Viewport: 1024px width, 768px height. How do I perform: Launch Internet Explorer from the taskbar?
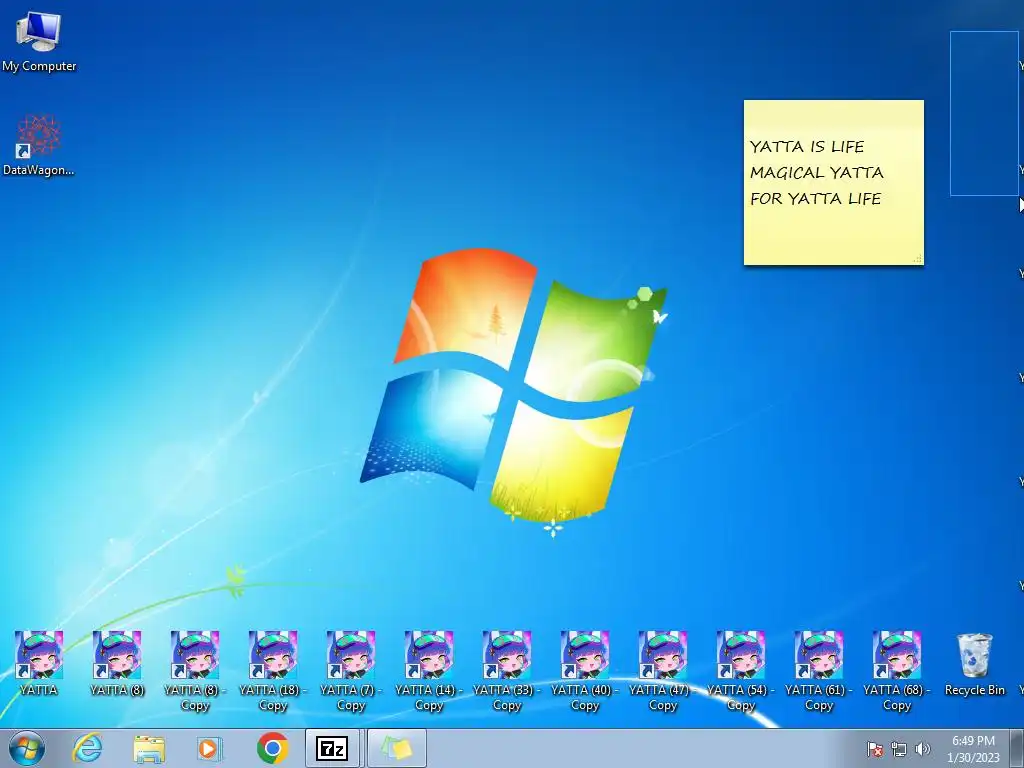point(88,748)
